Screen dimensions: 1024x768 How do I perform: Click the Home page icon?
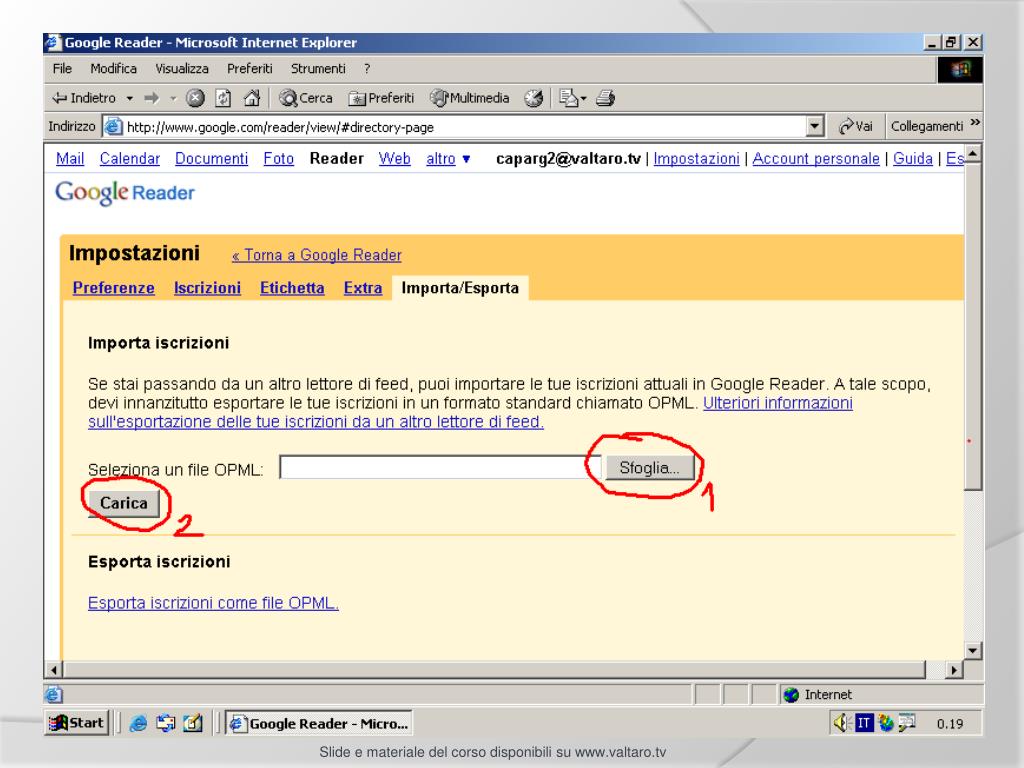[x=251, y=98]
